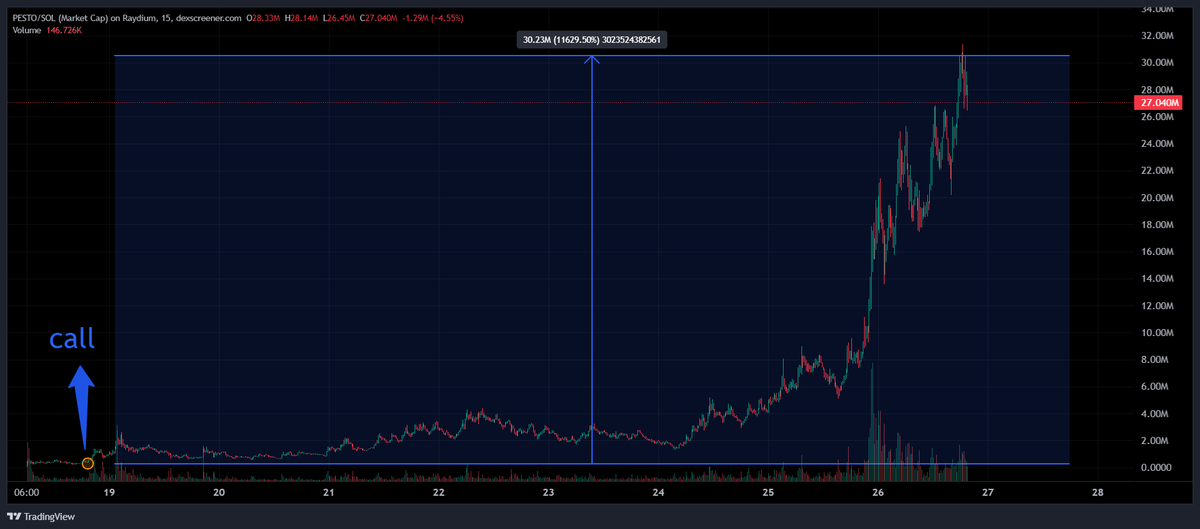Click 14.00M on the price axis
The width and height of the screenshot is (1200, 529).
point(1156,279)
